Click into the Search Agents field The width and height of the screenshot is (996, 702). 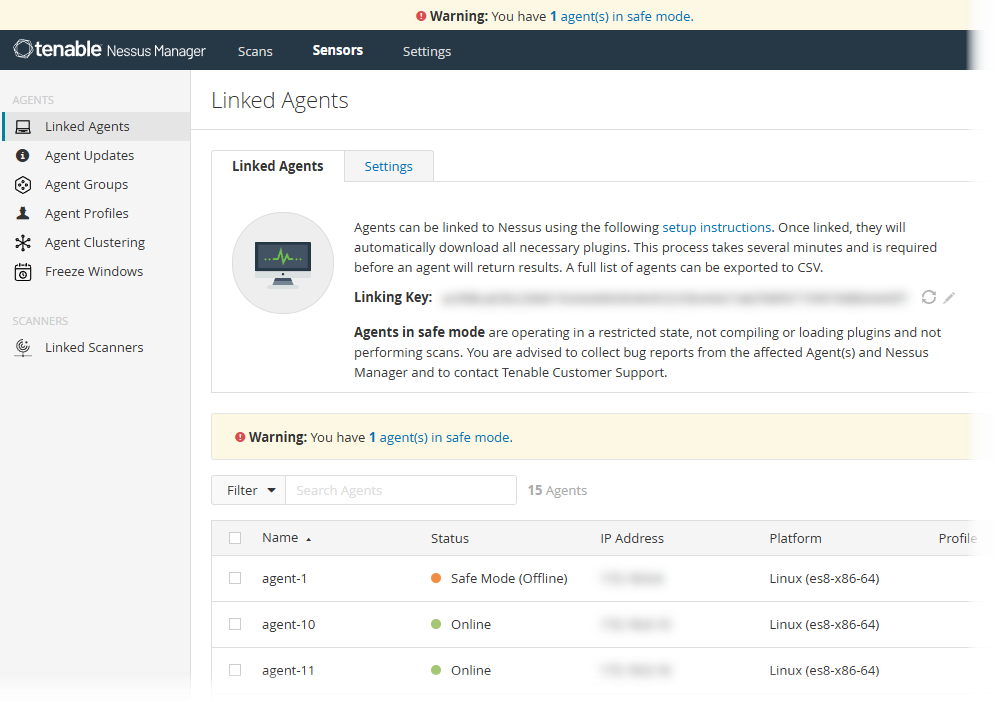click(x=400, y=490)
